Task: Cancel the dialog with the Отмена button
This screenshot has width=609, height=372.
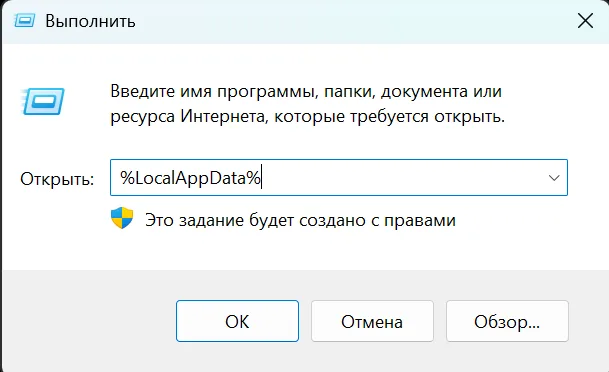Action: 372,321
